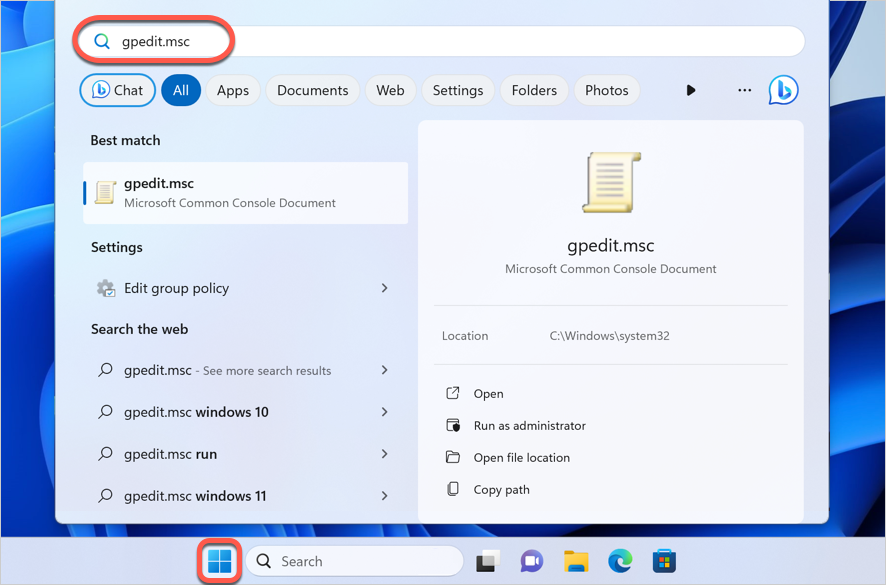886x585 pixels.
Task: Click the Bing icon at top right
Action: click(x=783, y=90)
